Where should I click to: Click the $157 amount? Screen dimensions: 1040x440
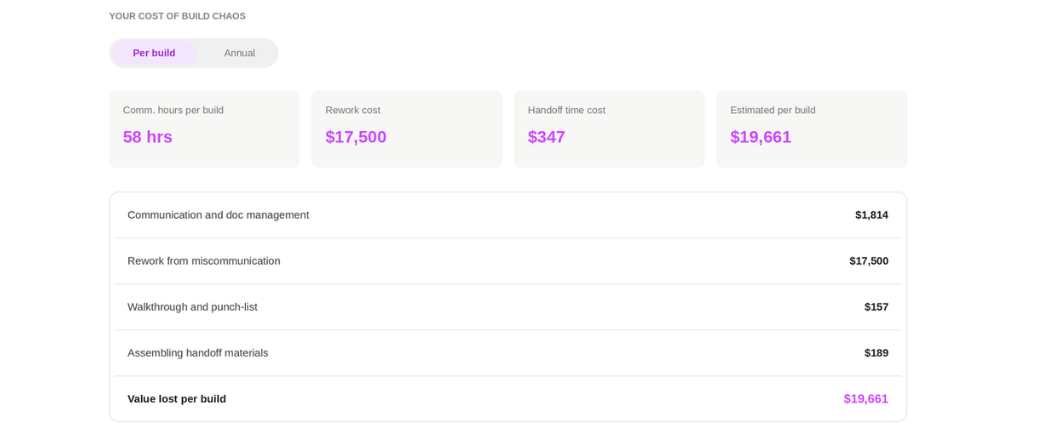(876, 307)
